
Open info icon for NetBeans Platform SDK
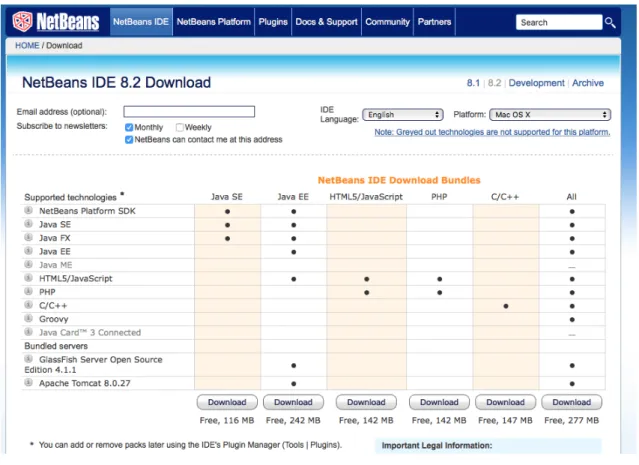(29, 211)
